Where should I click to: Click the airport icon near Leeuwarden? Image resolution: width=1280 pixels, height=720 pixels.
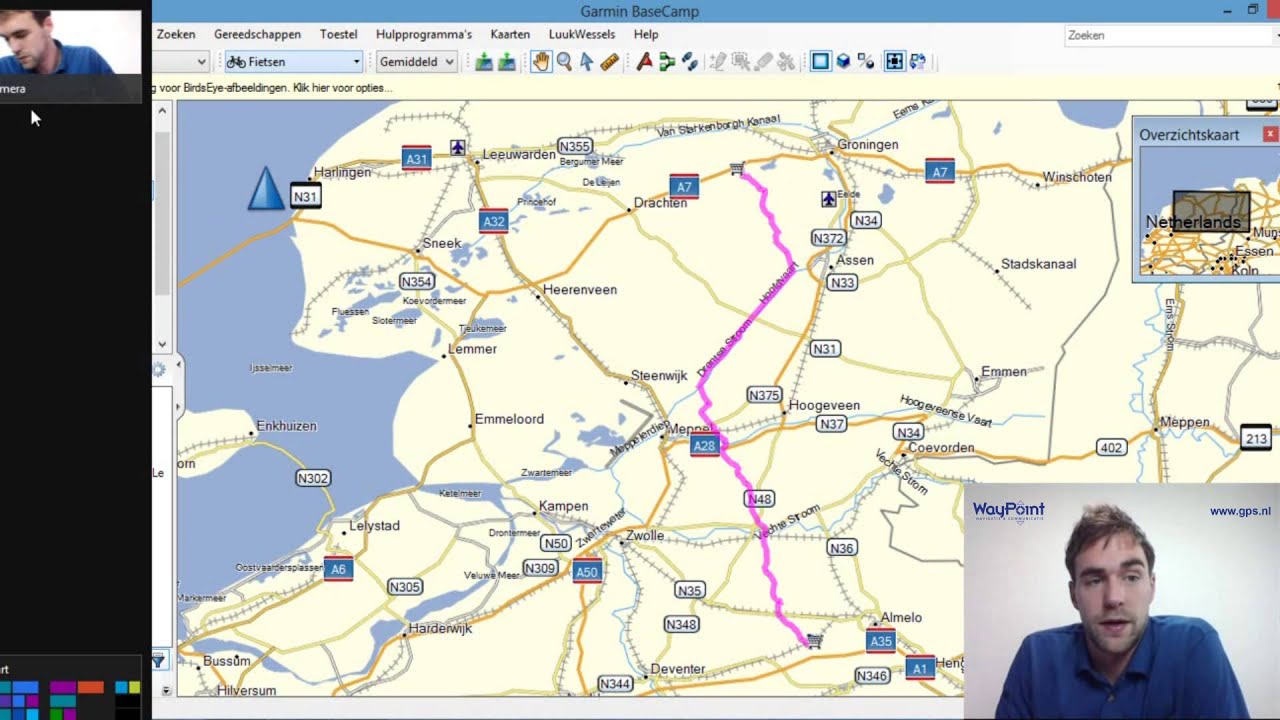[457, 147]
